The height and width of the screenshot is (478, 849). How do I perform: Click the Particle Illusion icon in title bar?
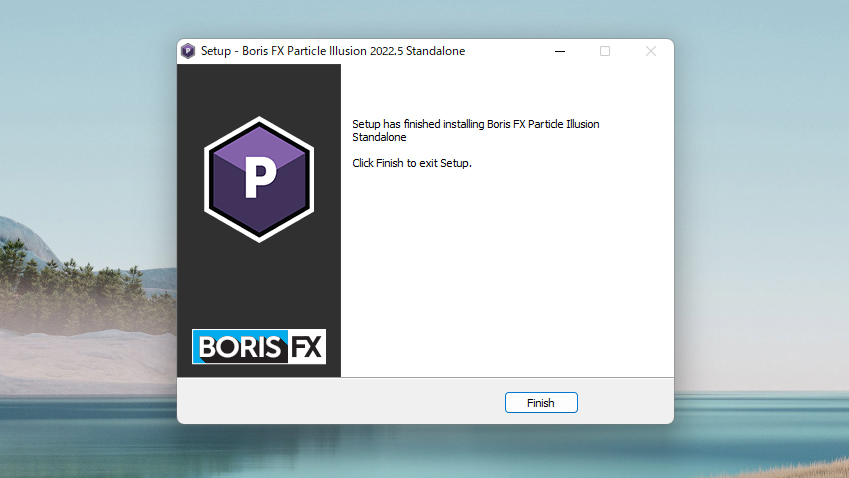coord(188,51)
